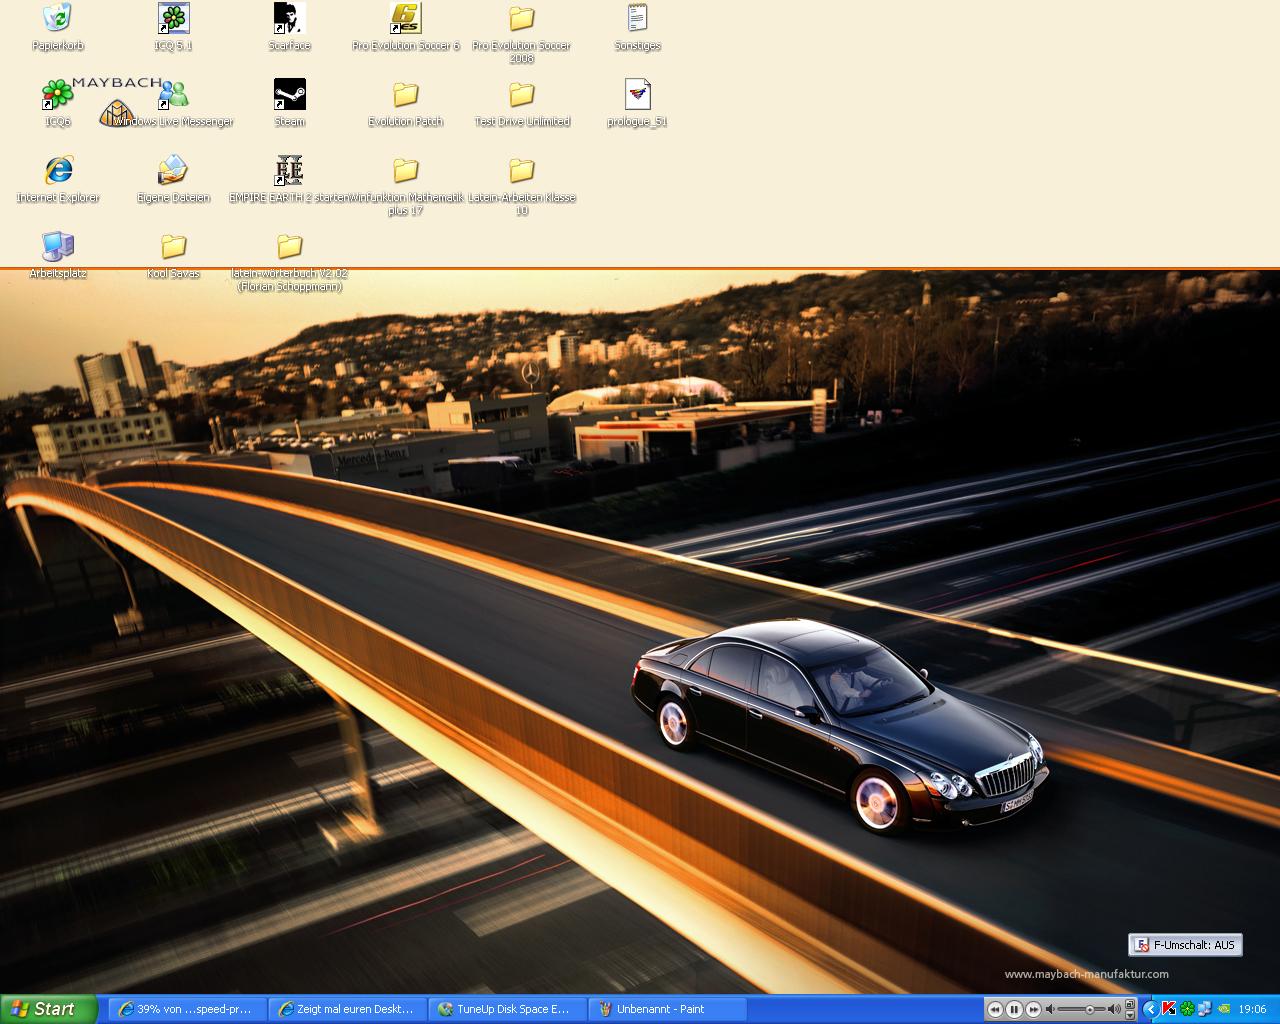Open the Sonstiges document icon
1280x1024 pixels.
[638, 28]
